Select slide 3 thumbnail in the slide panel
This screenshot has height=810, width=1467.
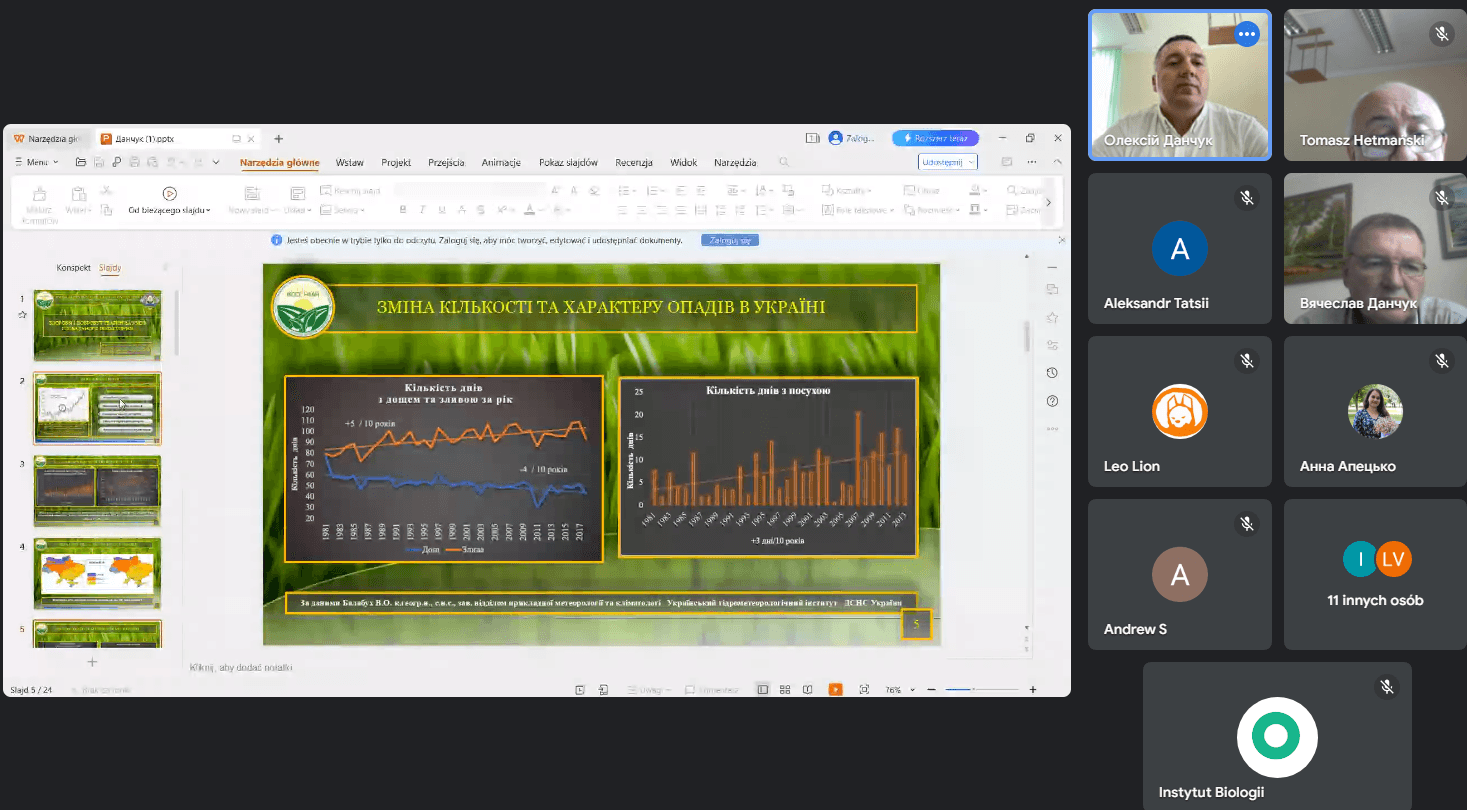tap(97, 491)
